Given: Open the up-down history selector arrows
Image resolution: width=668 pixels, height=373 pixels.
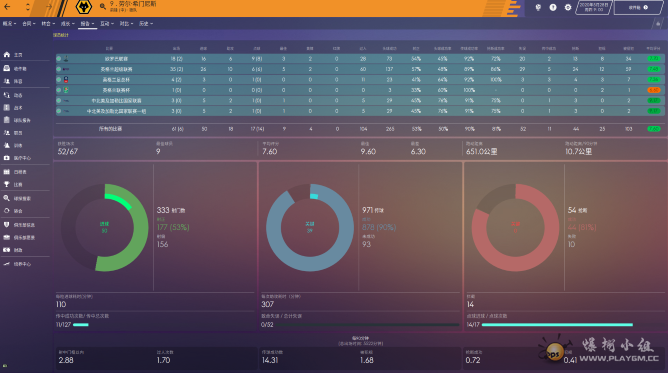Looking at the screenshot, I should point(28,7).
